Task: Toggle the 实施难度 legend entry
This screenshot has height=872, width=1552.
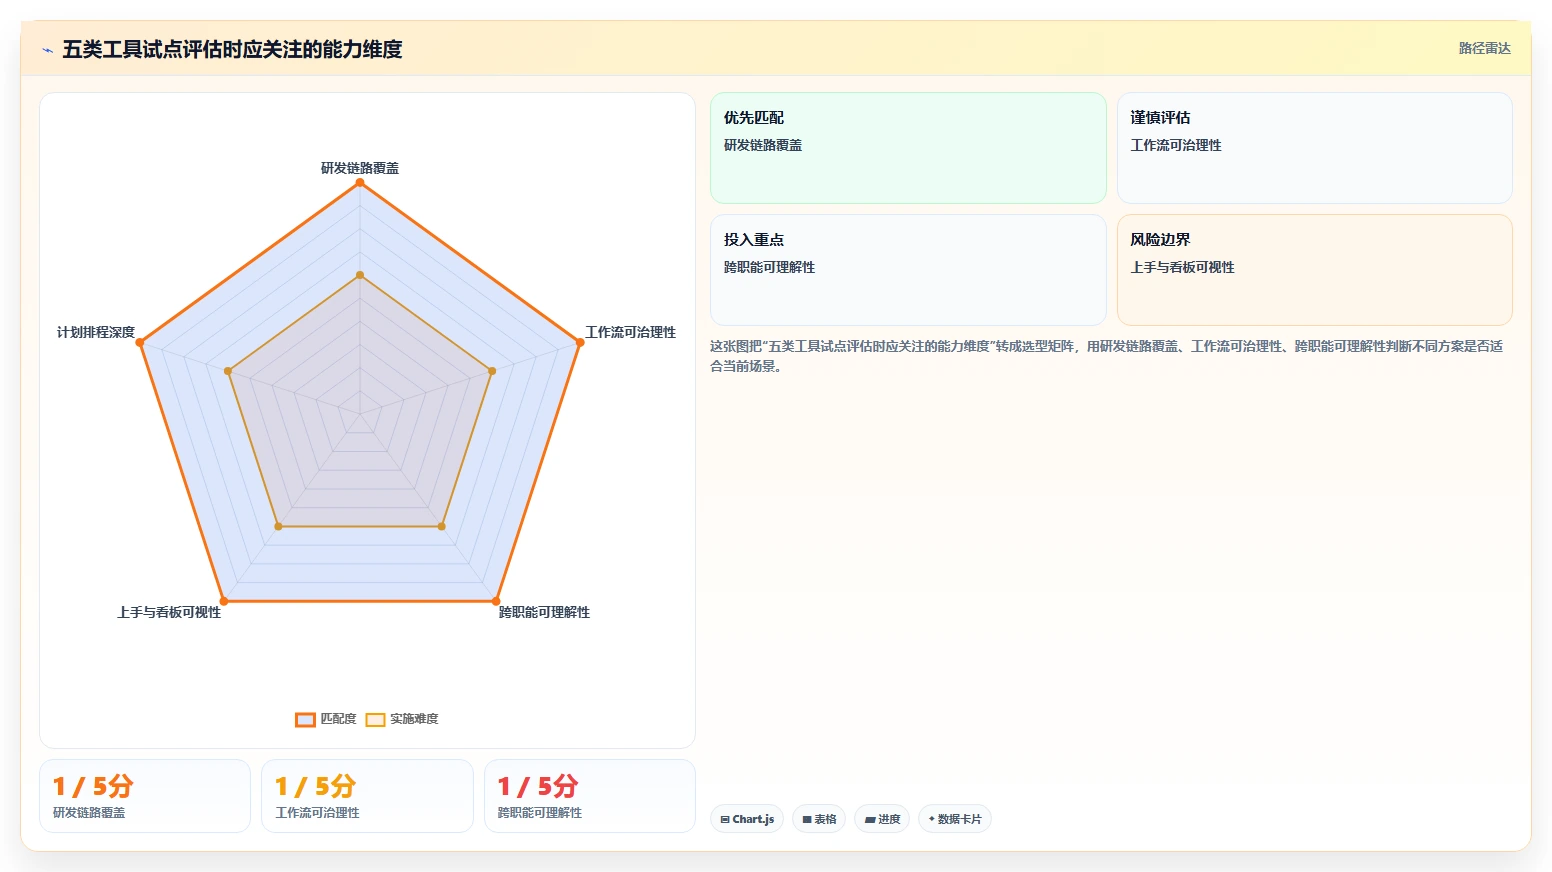Action: pos(402,719)
